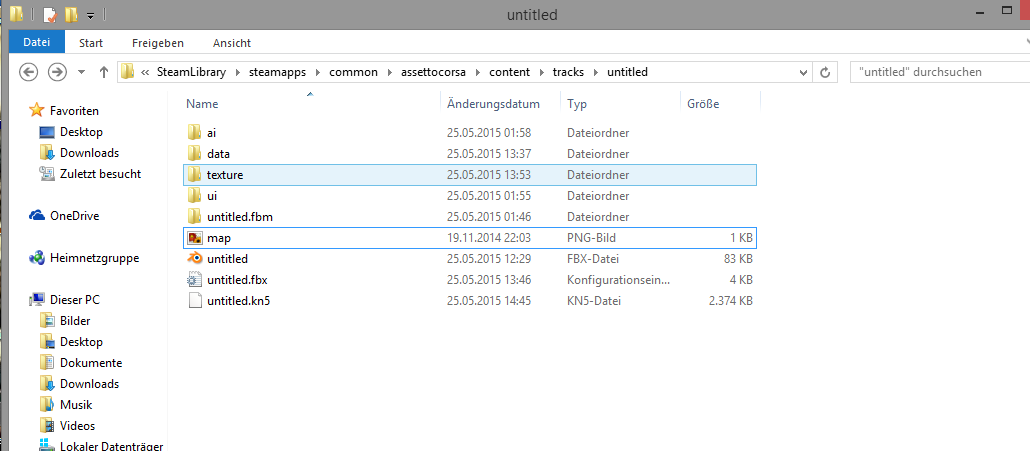1030x451 pixels.
Task: Click the Bilder folder icon
Action: point(47,321)
